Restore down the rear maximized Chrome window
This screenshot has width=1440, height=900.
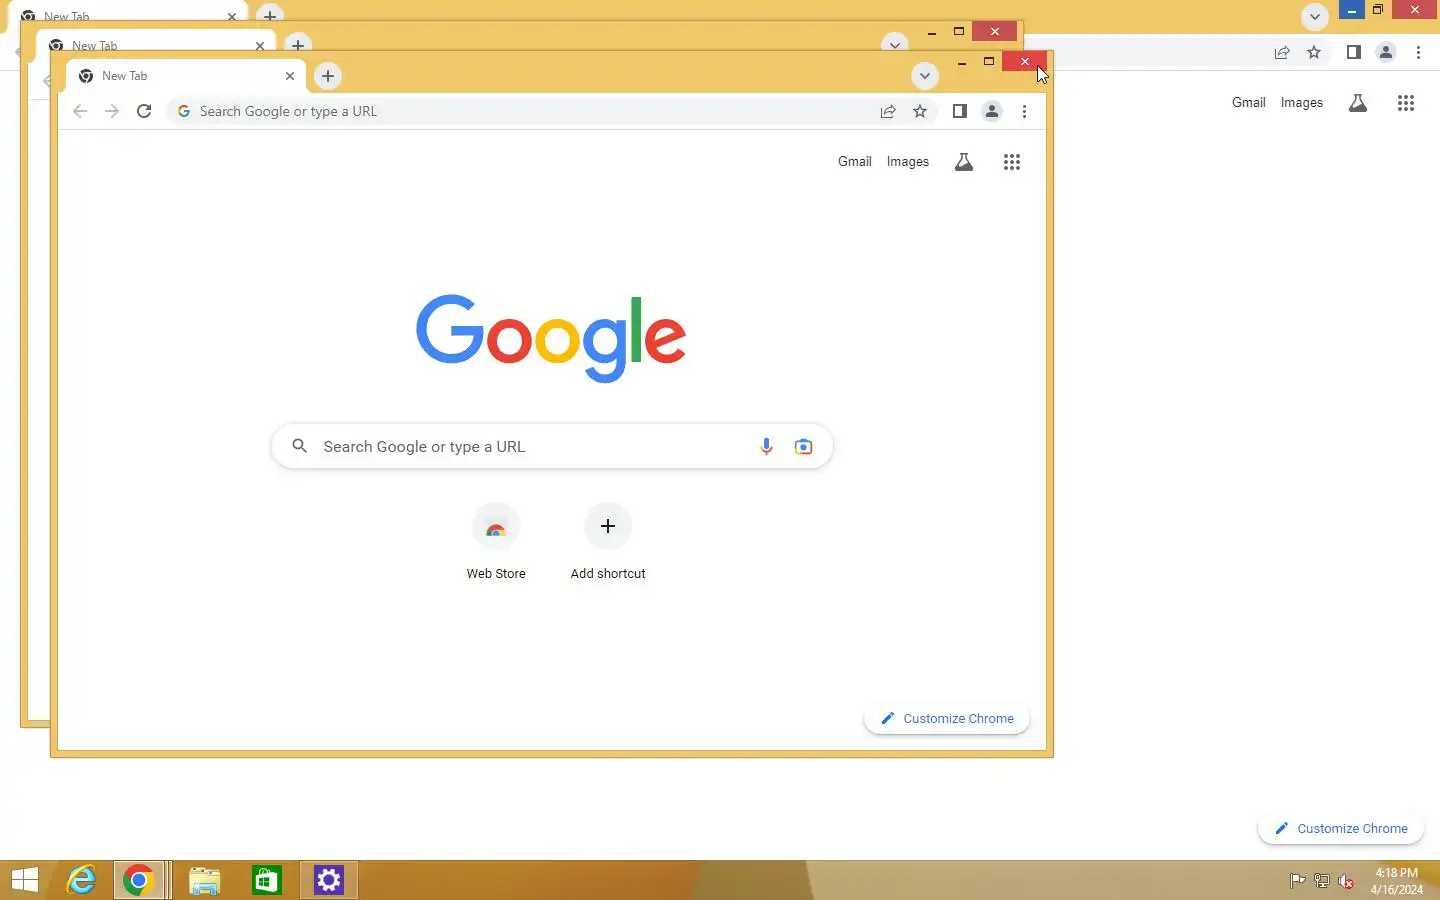pos(1378,10)
